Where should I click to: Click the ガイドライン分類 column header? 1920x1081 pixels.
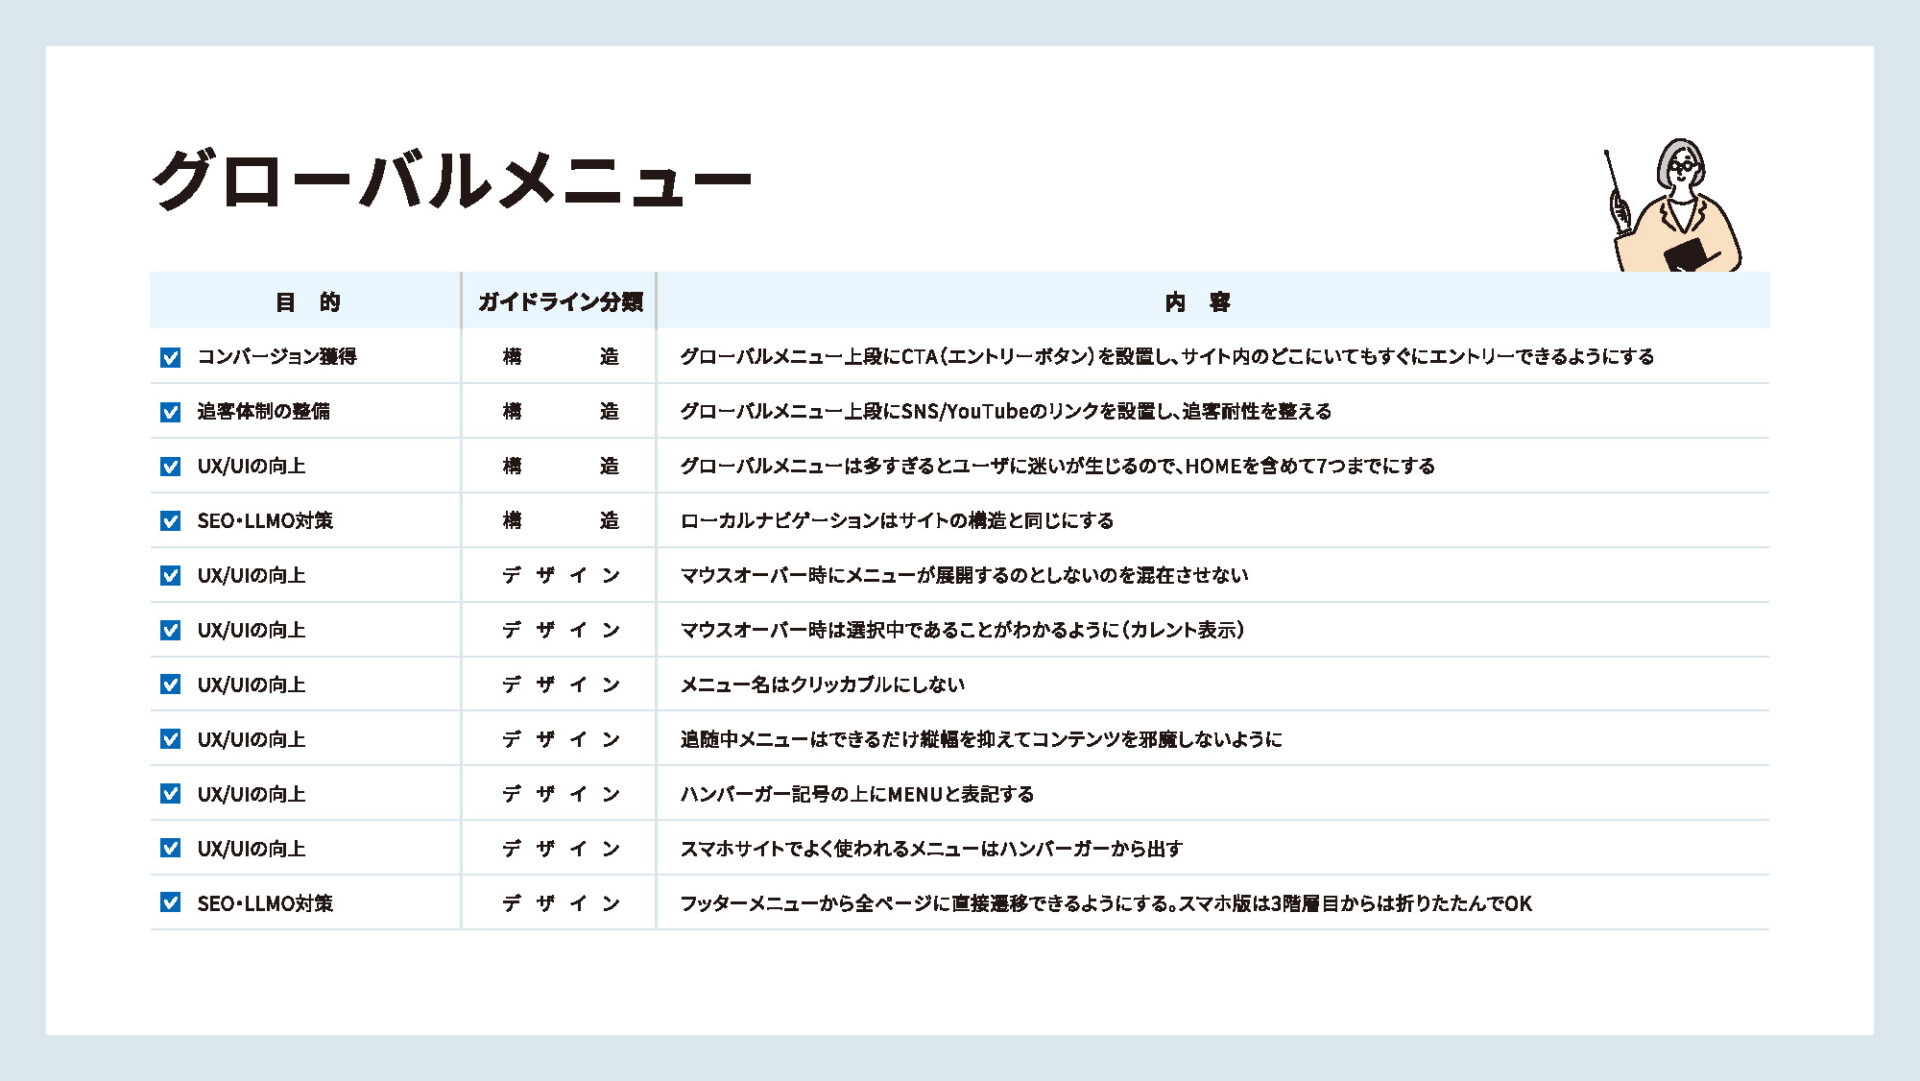[x=559, y=302]
